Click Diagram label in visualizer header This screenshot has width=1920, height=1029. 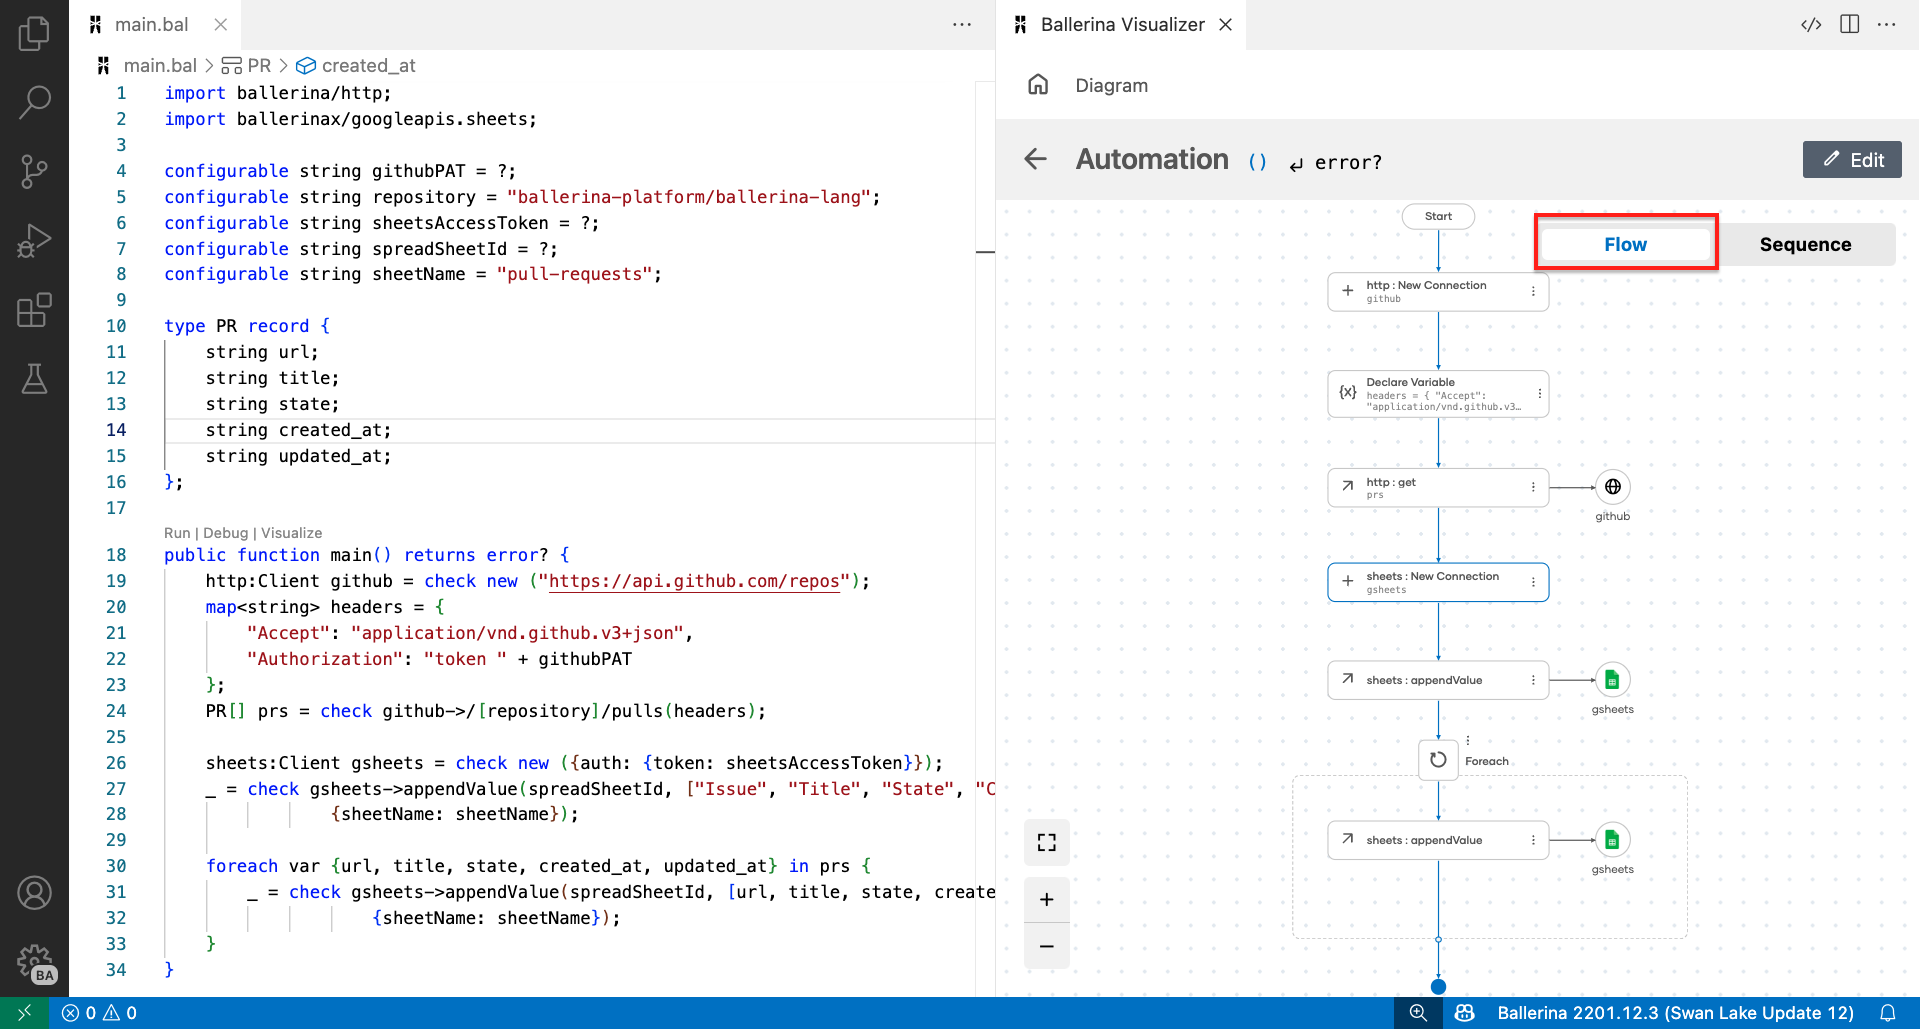tap(1111, 85)
